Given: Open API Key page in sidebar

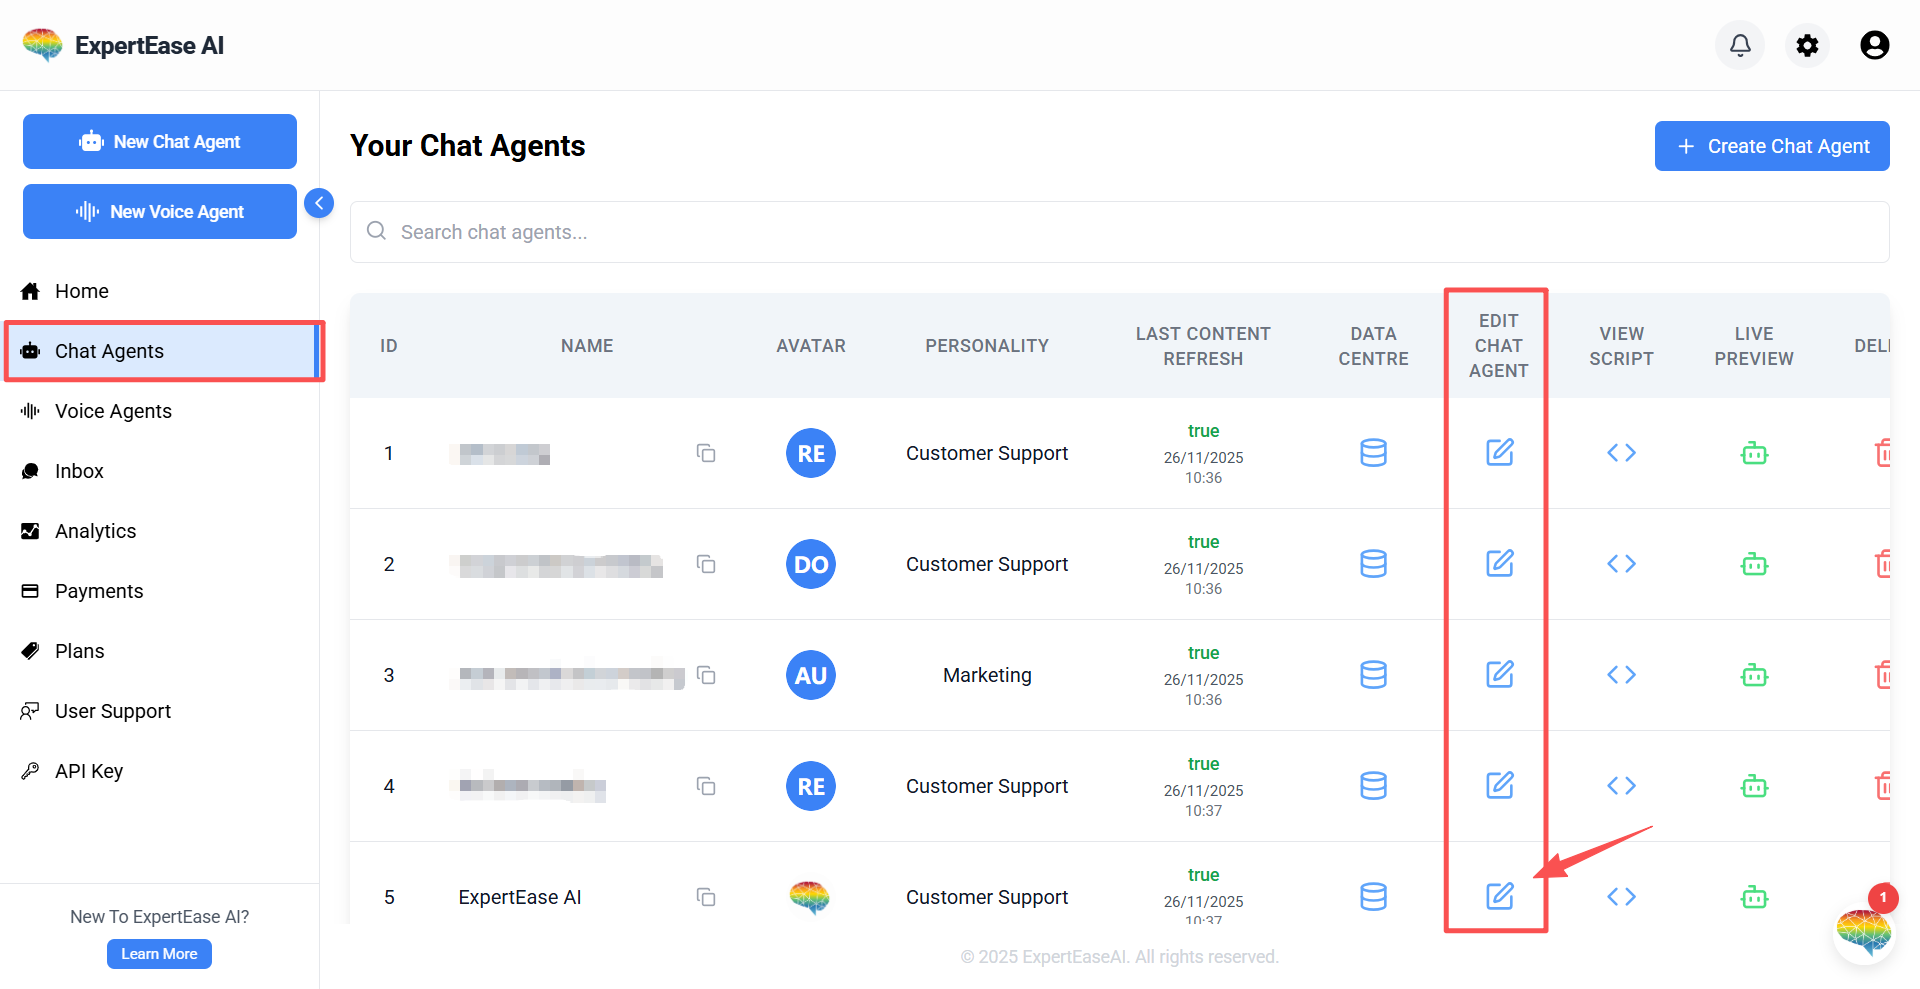Looking at the screenshot, I should (89, 771).
